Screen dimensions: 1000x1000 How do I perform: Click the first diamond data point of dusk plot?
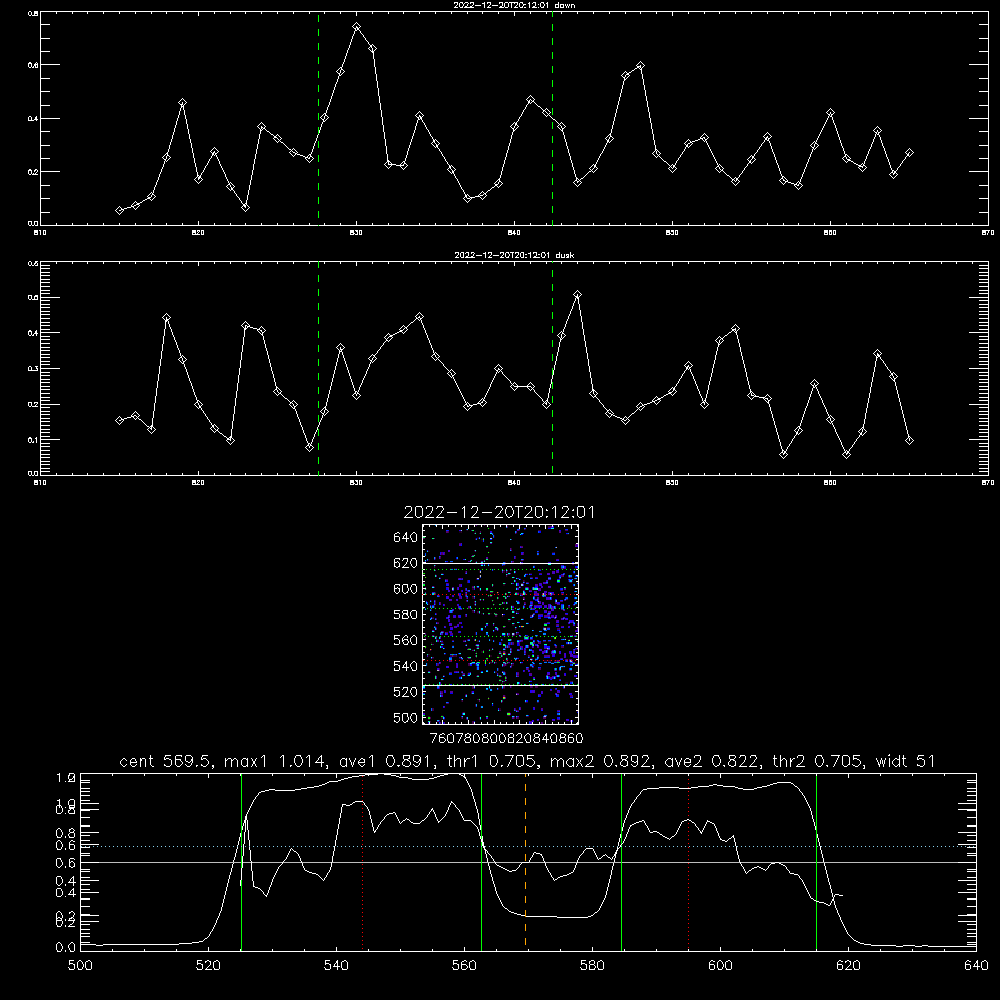pos(119,420)
